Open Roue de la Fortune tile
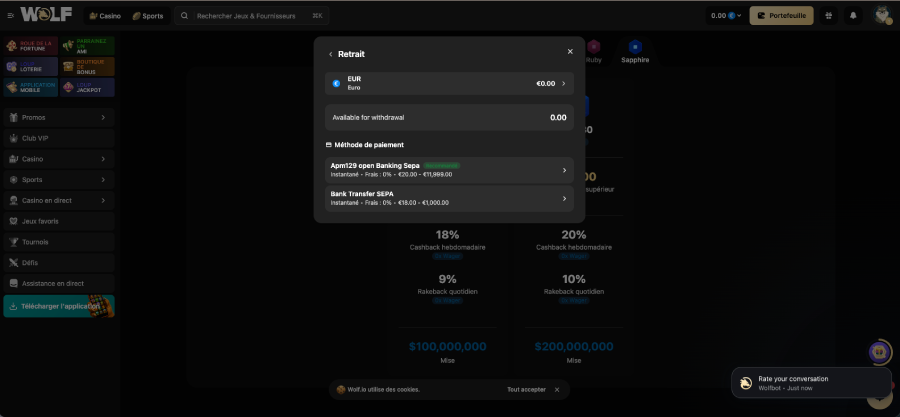The height and width of the screenshot is (417, 900). [31, 46]
